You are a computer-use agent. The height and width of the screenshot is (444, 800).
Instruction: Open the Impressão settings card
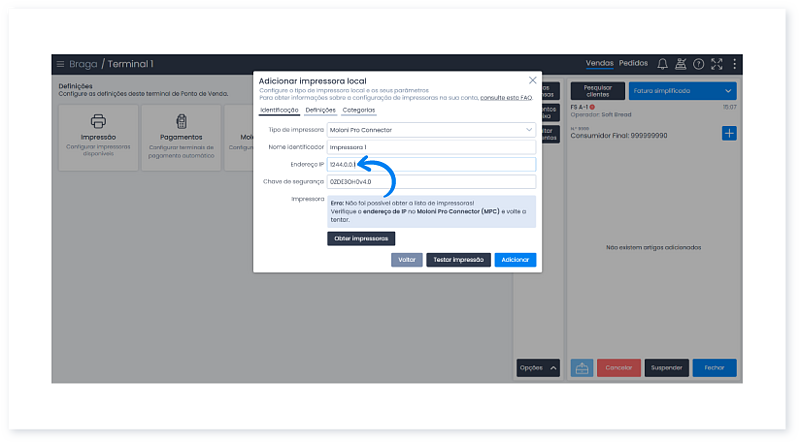pos(98,138)
